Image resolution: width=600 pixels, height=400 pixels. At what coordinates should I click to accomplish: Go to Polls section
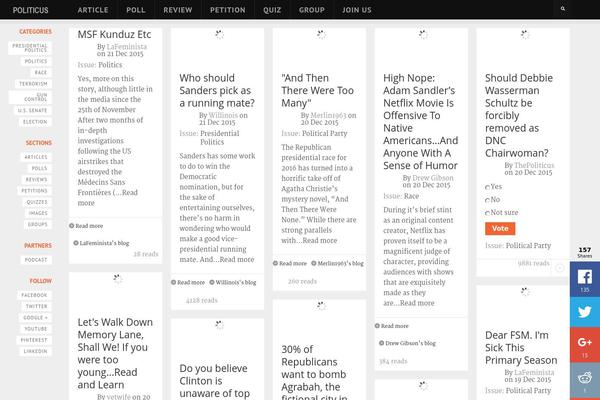pyautogui.click(x=40, y=168)
